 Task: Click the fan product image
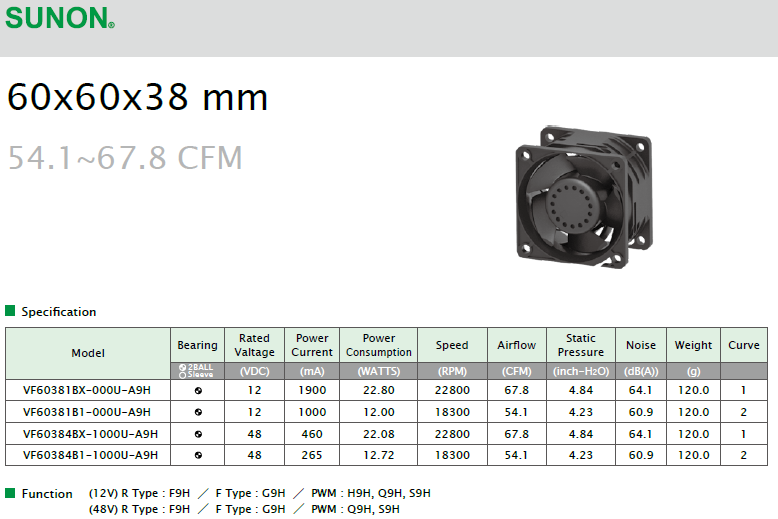pyautogui.click(x=584, y=197)
